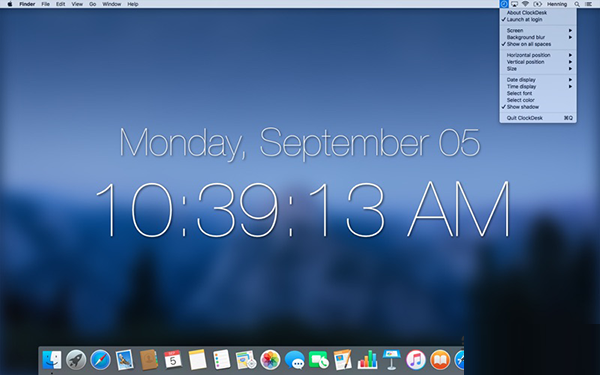Open the Go menu

click(x=93, y=4)
